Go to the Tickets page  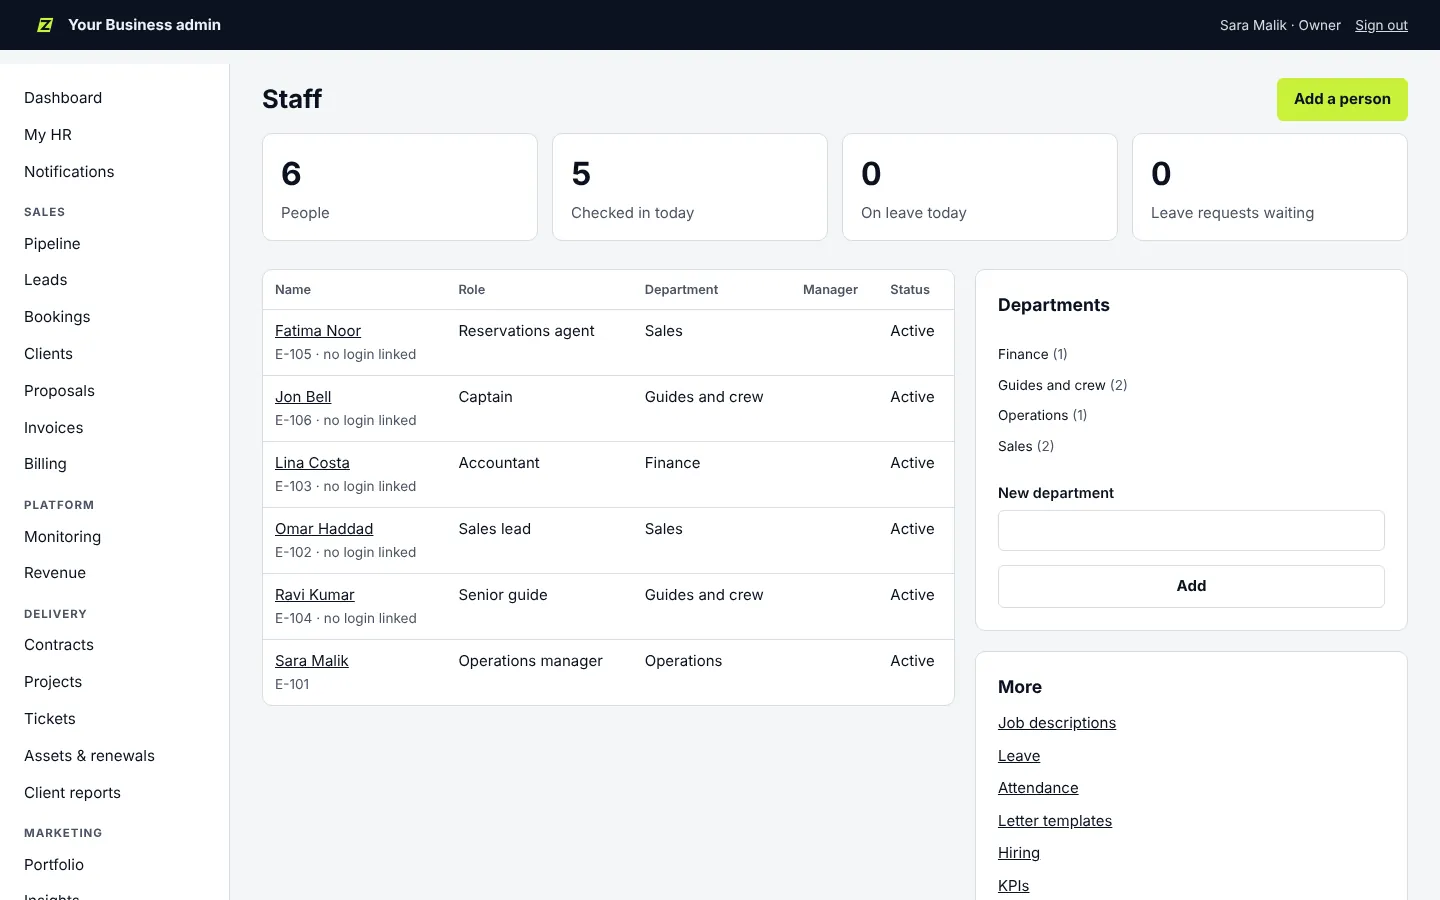click(x=50, y=719)
